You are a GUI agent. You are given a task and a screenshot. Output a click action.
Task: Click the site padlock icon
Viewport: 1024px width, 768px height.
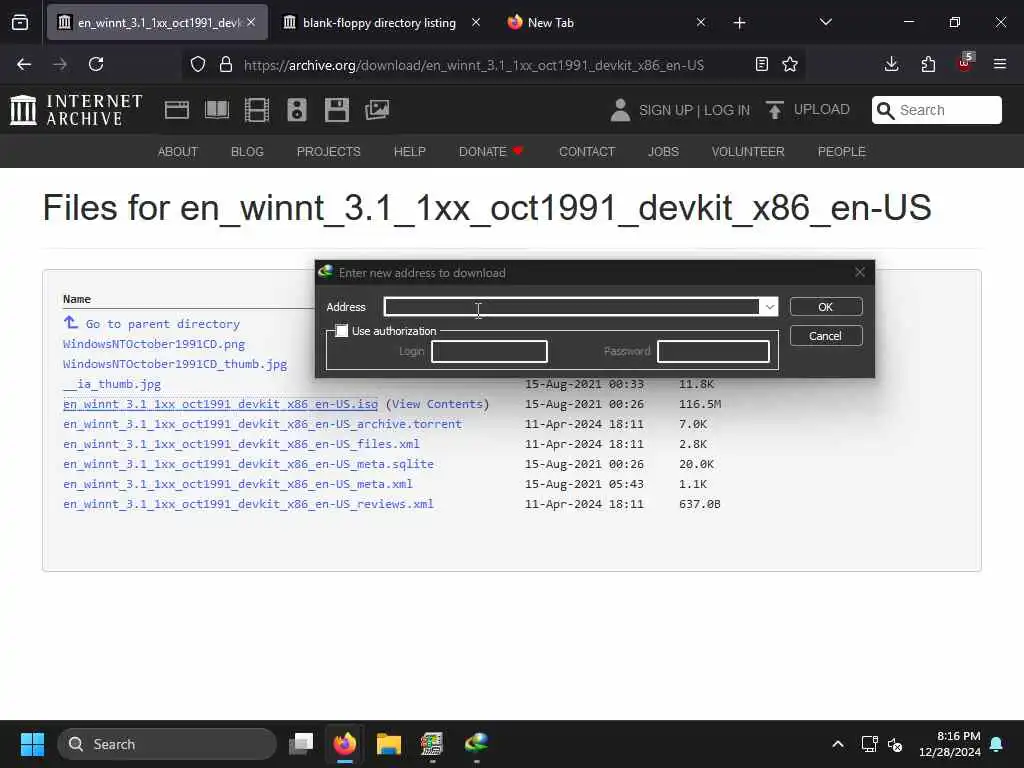pyautogui.click(x=226, y=64)
